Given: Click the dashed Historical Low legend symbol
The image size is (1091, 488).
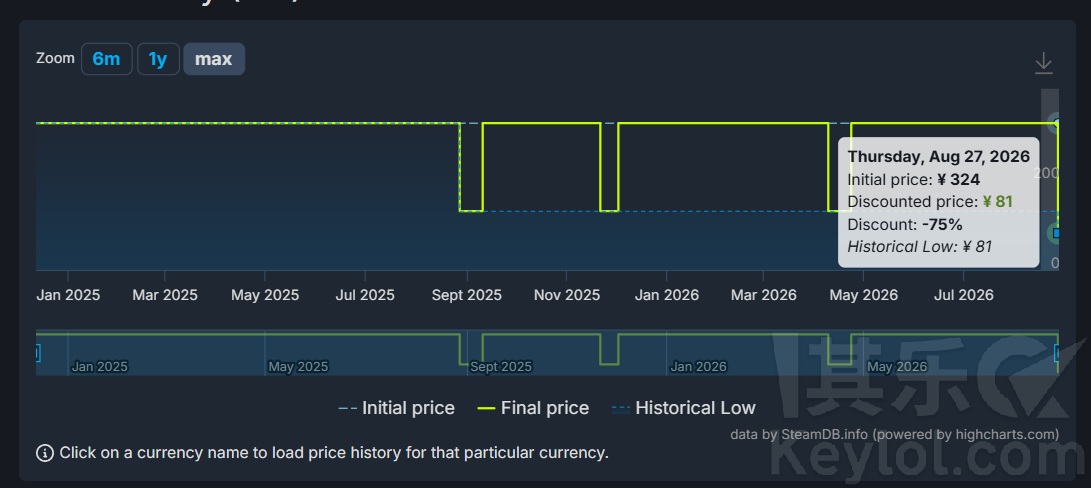Looking at the screenshot, I should coord(621,409).
